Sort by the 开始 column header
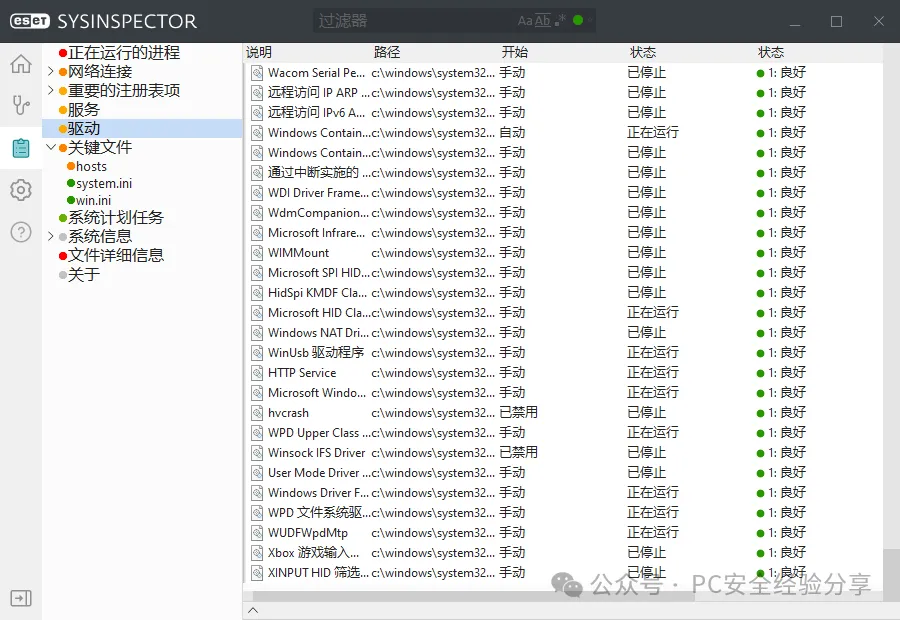900x620 pixels. 515,52
